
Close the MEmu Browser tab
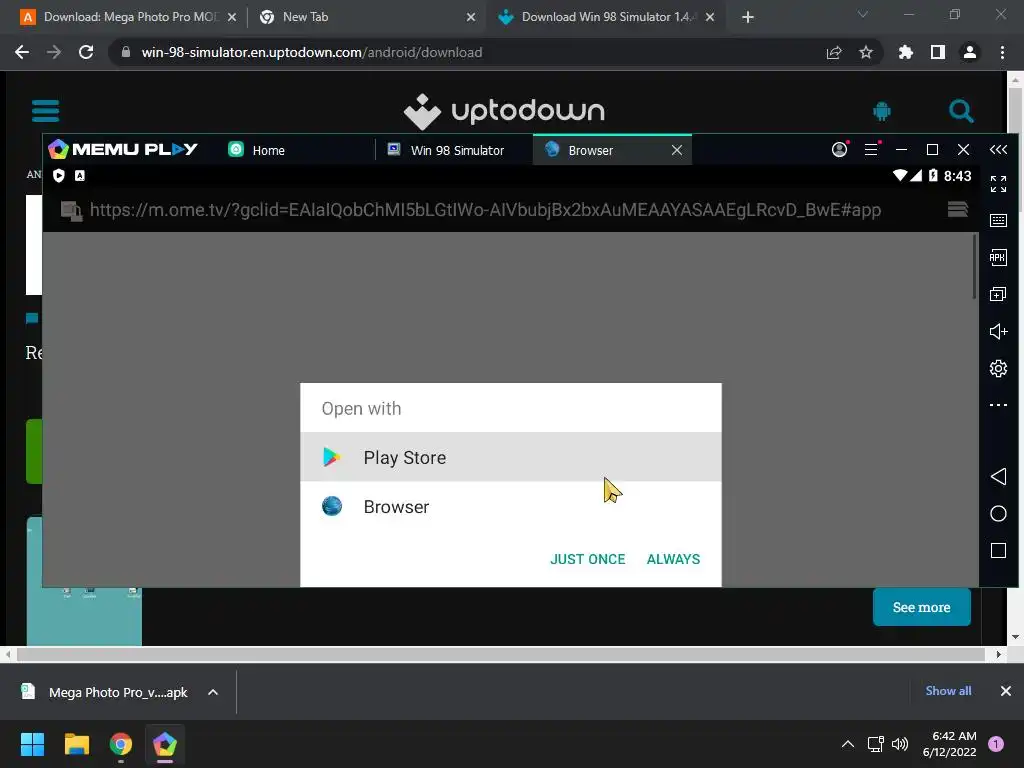pyautogui.click(x=677, y=150)
